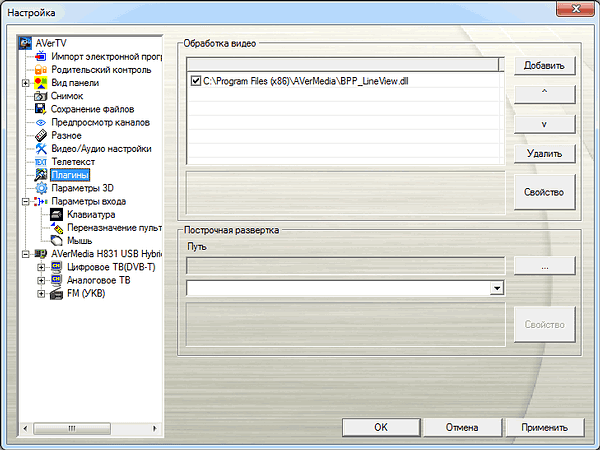The height and width of the screenshot is (450, 600).
Task: Click the Параметры входа icon
Action: tap(41, 201)
